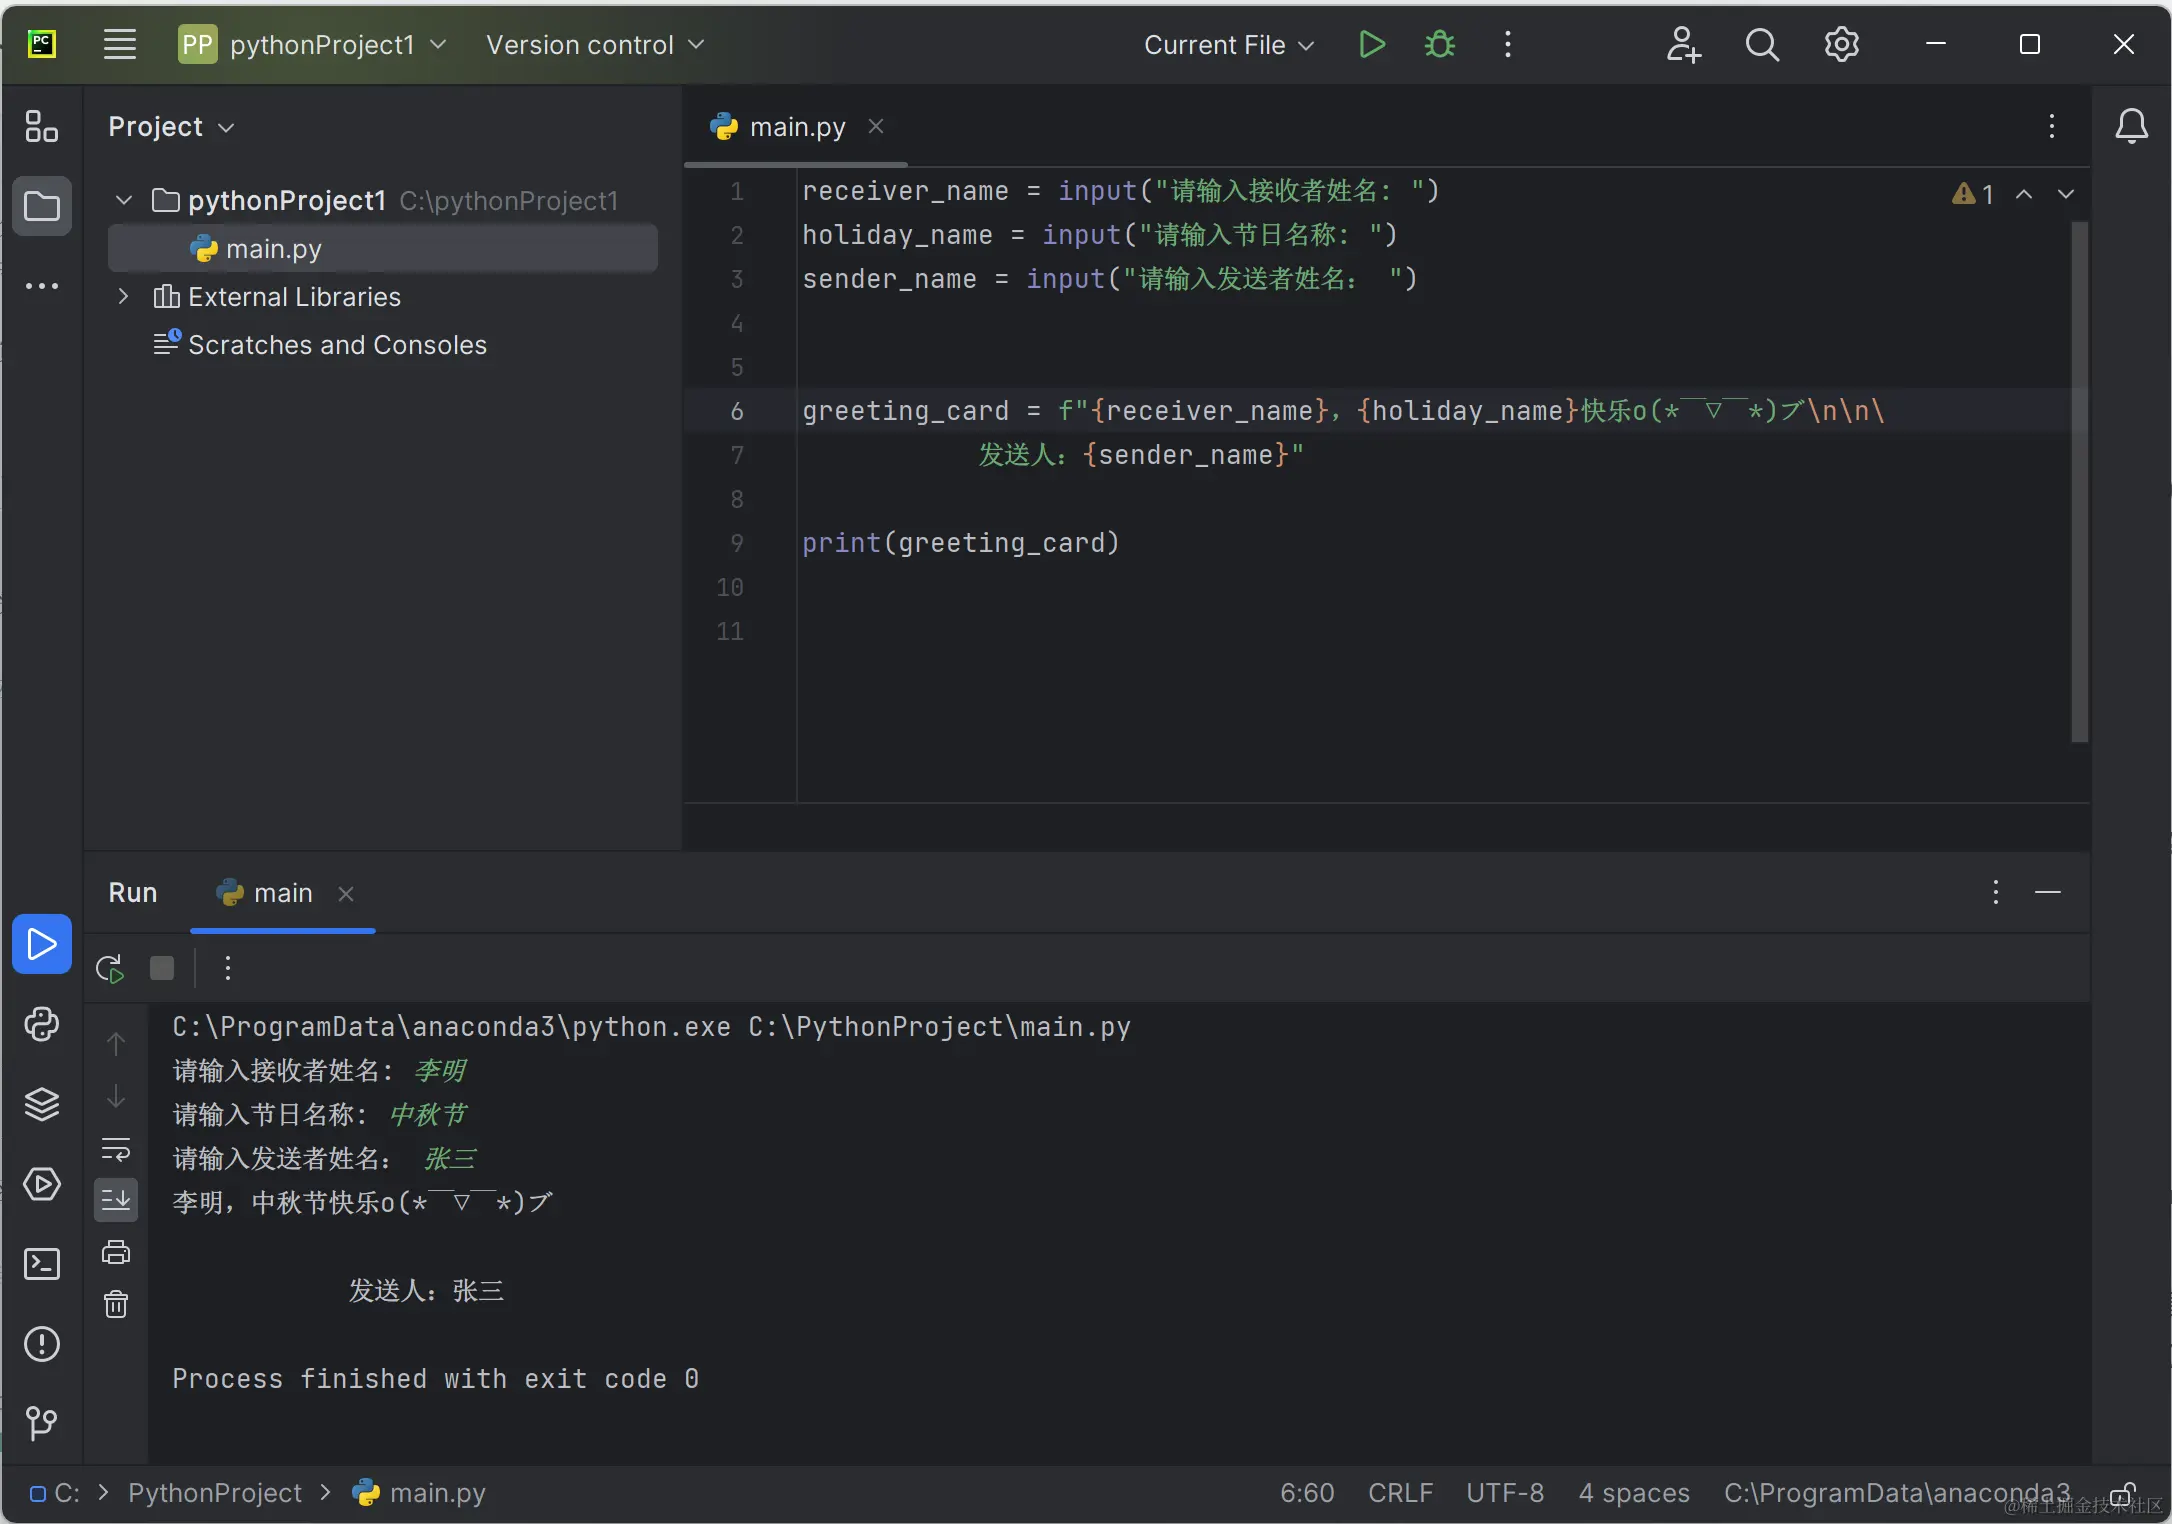
Task: Select the main.py editor tab
Action: click(796, 127)
